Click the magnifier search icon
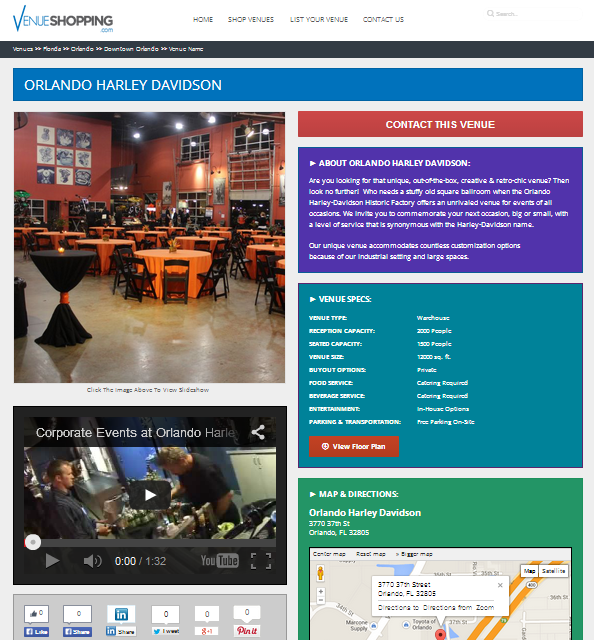Screen dimensions: 594x640 [x=490, y=13]
